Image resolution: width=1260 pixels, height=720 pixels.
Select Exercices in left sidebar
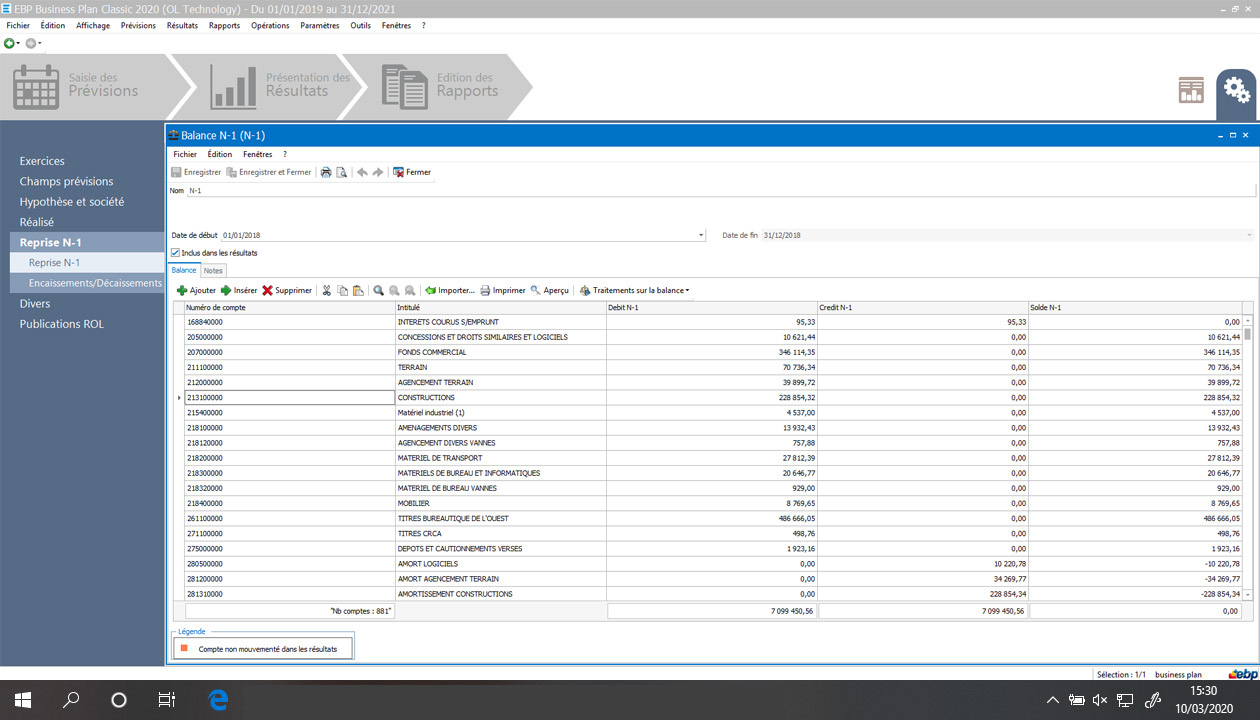[x=42, y=161]
